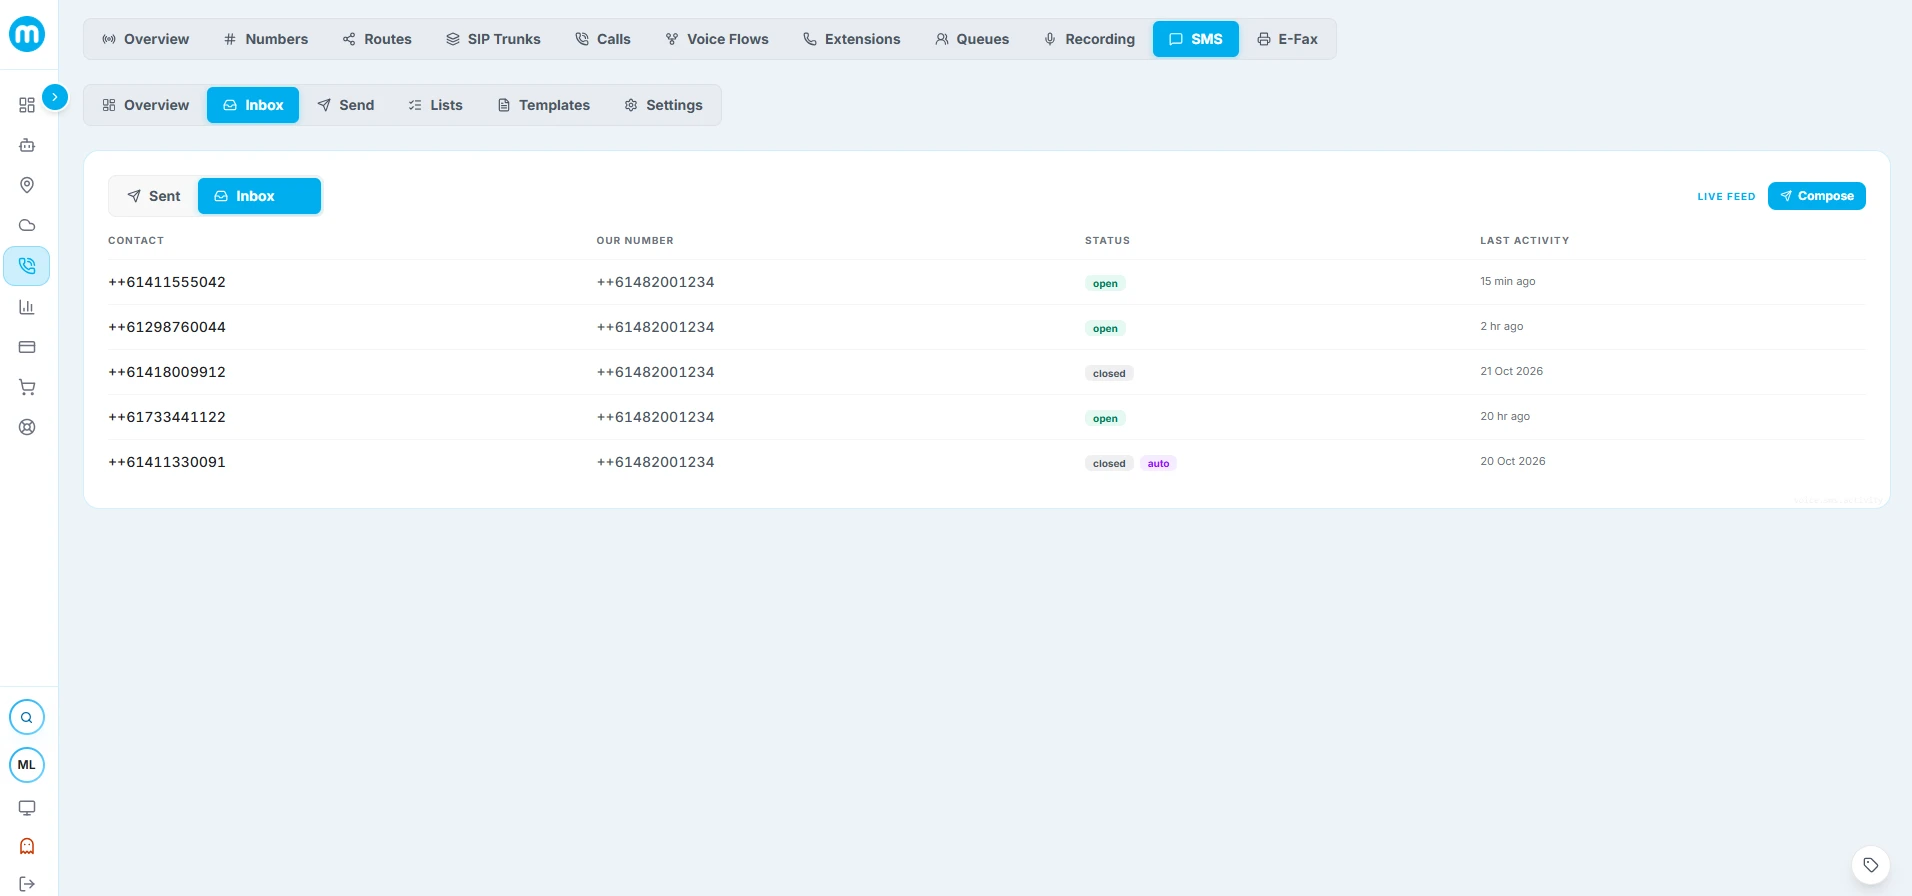Switch to the SIP Trunks tab
The height and width of the screenshot is (896, 1912).
[493, 39]
